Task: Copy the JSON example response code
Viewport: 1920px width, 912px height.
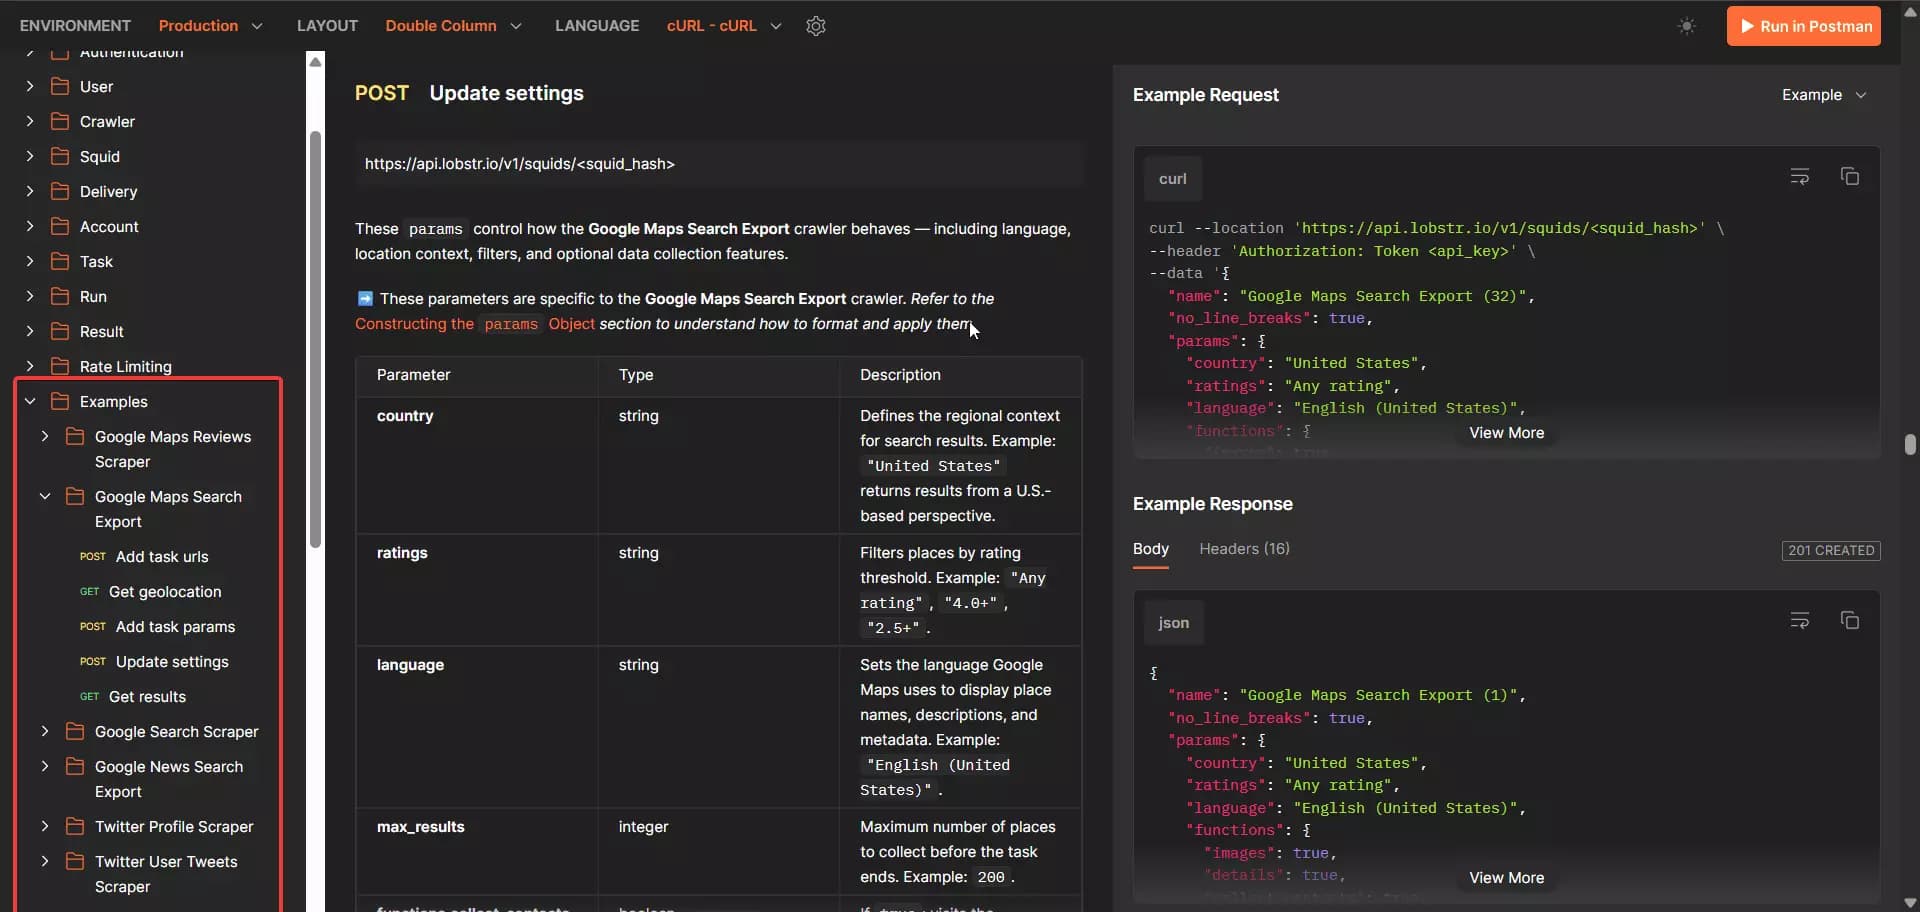Action: click(1849, 620)
